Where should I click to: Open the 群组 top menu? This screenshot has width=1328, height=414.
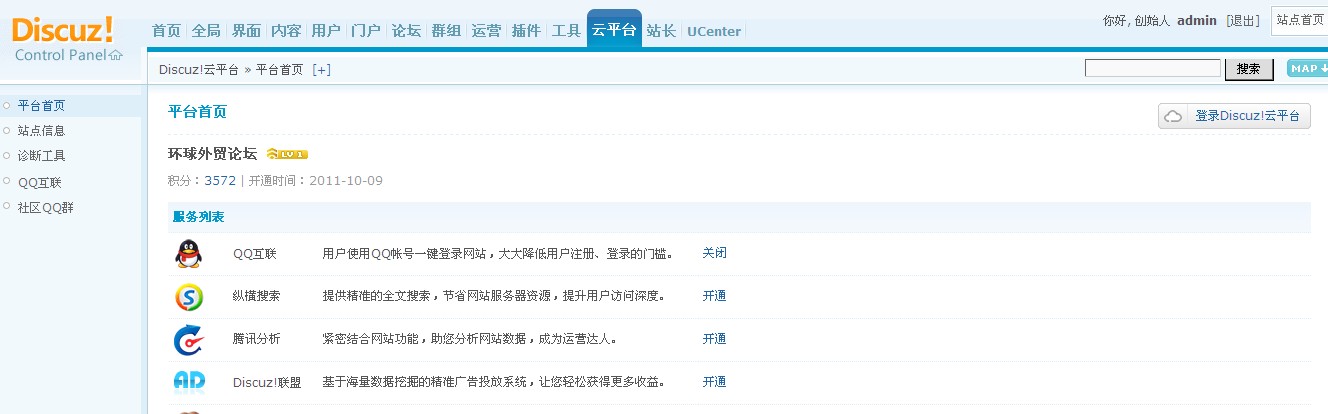click(446, 31)
